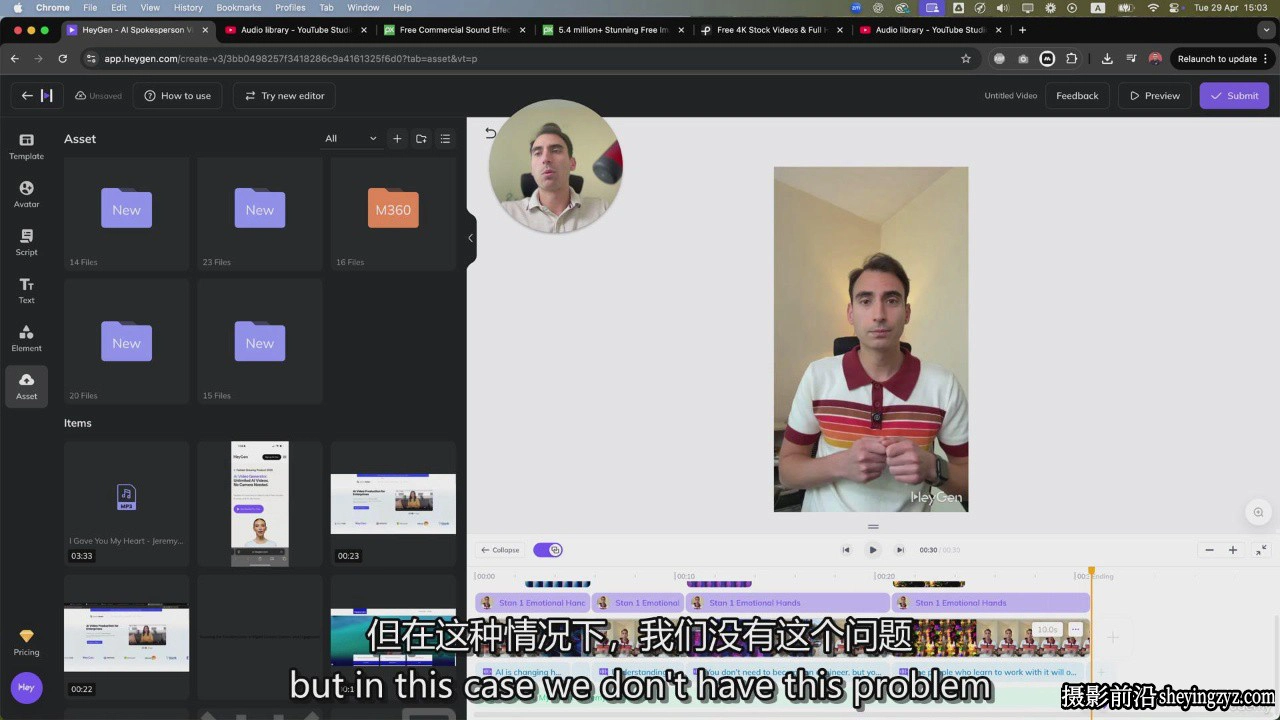Image resolution: width=1280 pixels, height=720 pixels.
Task: Play the timeline video
Action: (872, 550)
